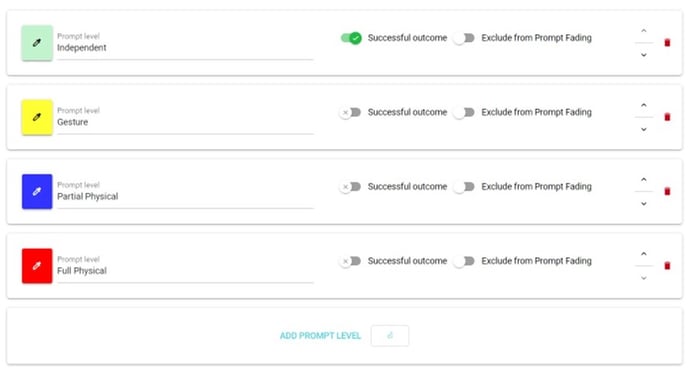Image resolution: width=688 pixels, height=370 pixels.
Task: Toggle Exclude from Prompt Fading for Full Physical
Action: [x=464, y=261]
